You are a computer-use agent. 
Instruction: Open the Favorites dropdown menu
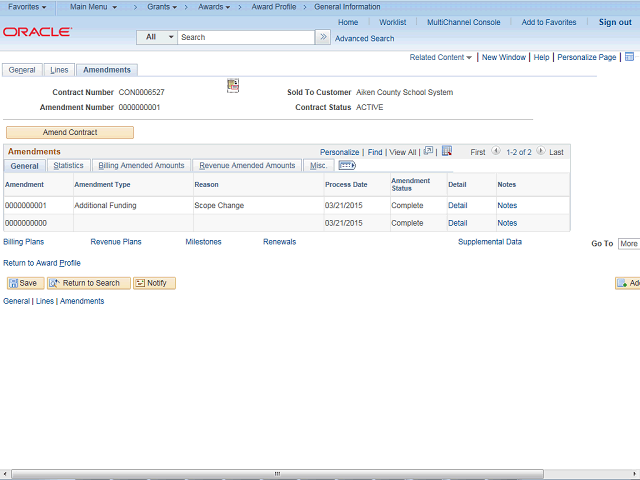(x=27, y=7)
